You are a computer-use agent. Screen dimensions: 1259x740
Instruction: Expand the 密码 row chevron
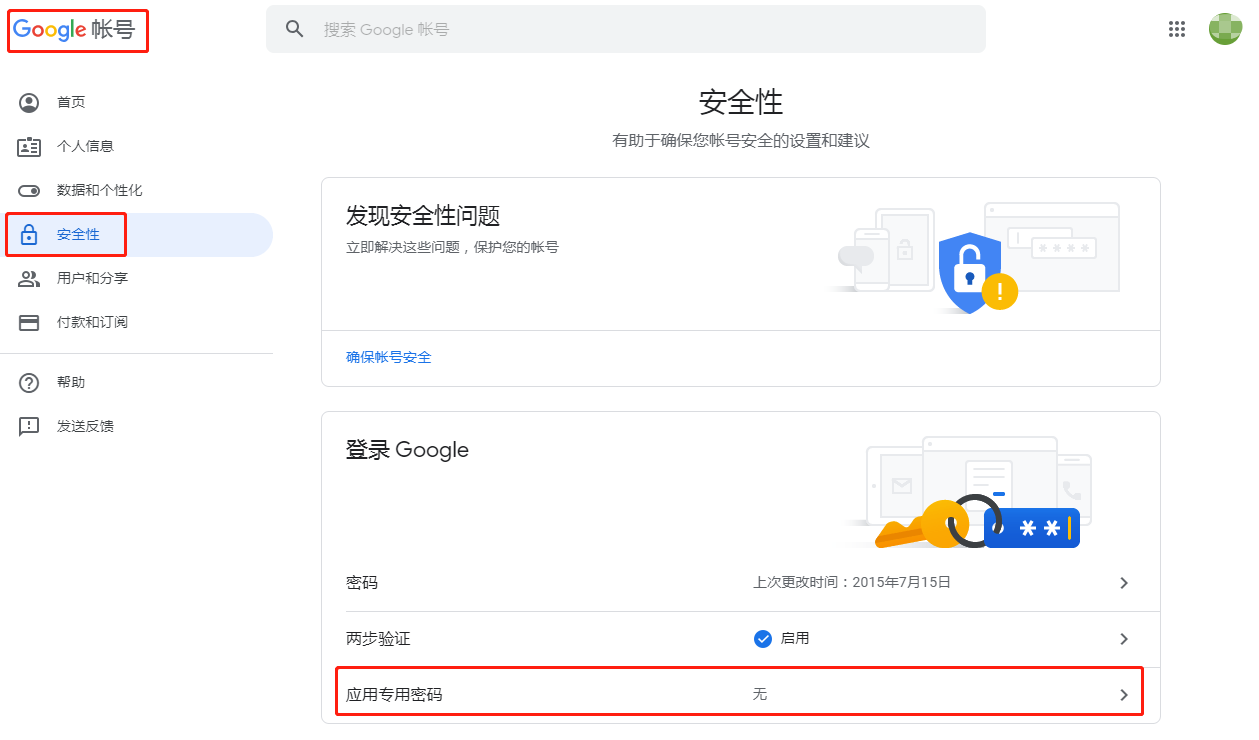(1124, 582)
